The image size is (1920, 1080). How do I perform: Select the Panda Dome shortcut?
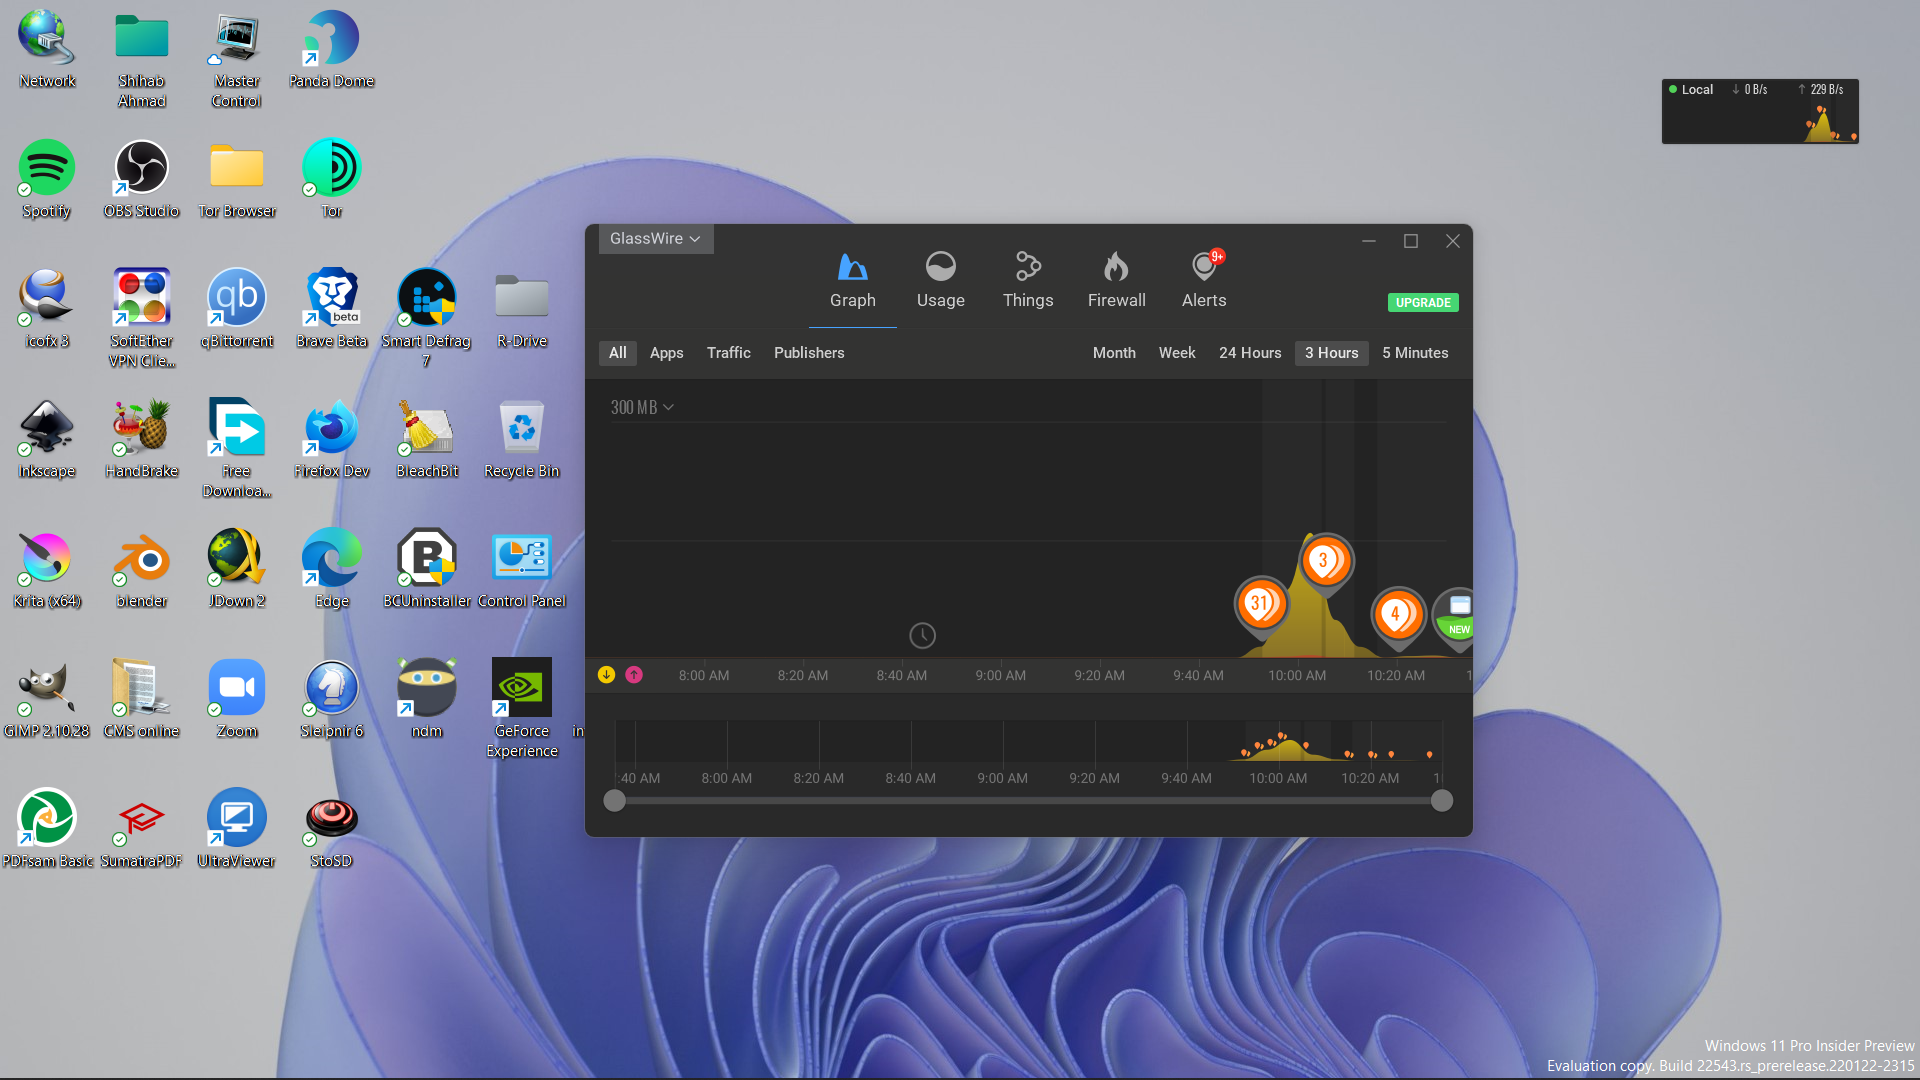tap(332, 48)
